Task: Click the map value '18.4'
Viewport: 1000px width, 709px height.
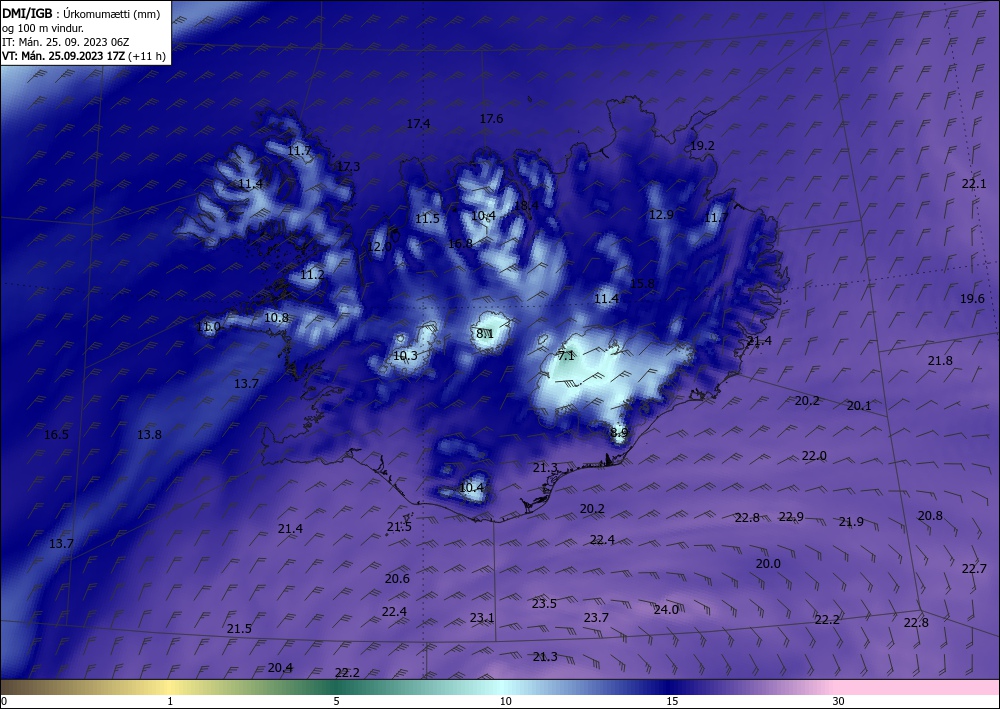Action: [526, 205]
